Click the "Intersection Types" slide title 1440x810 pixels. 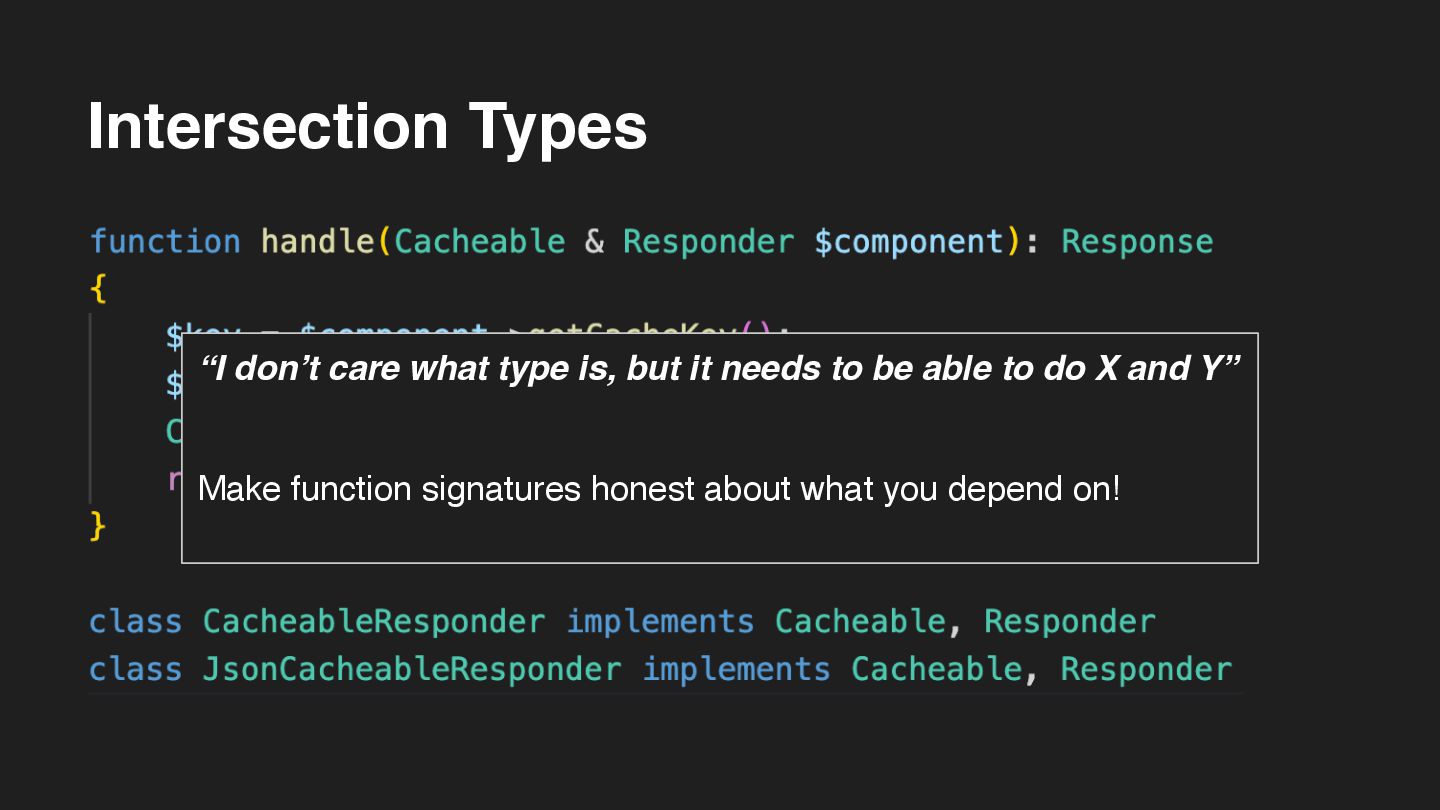coord(367,127)
